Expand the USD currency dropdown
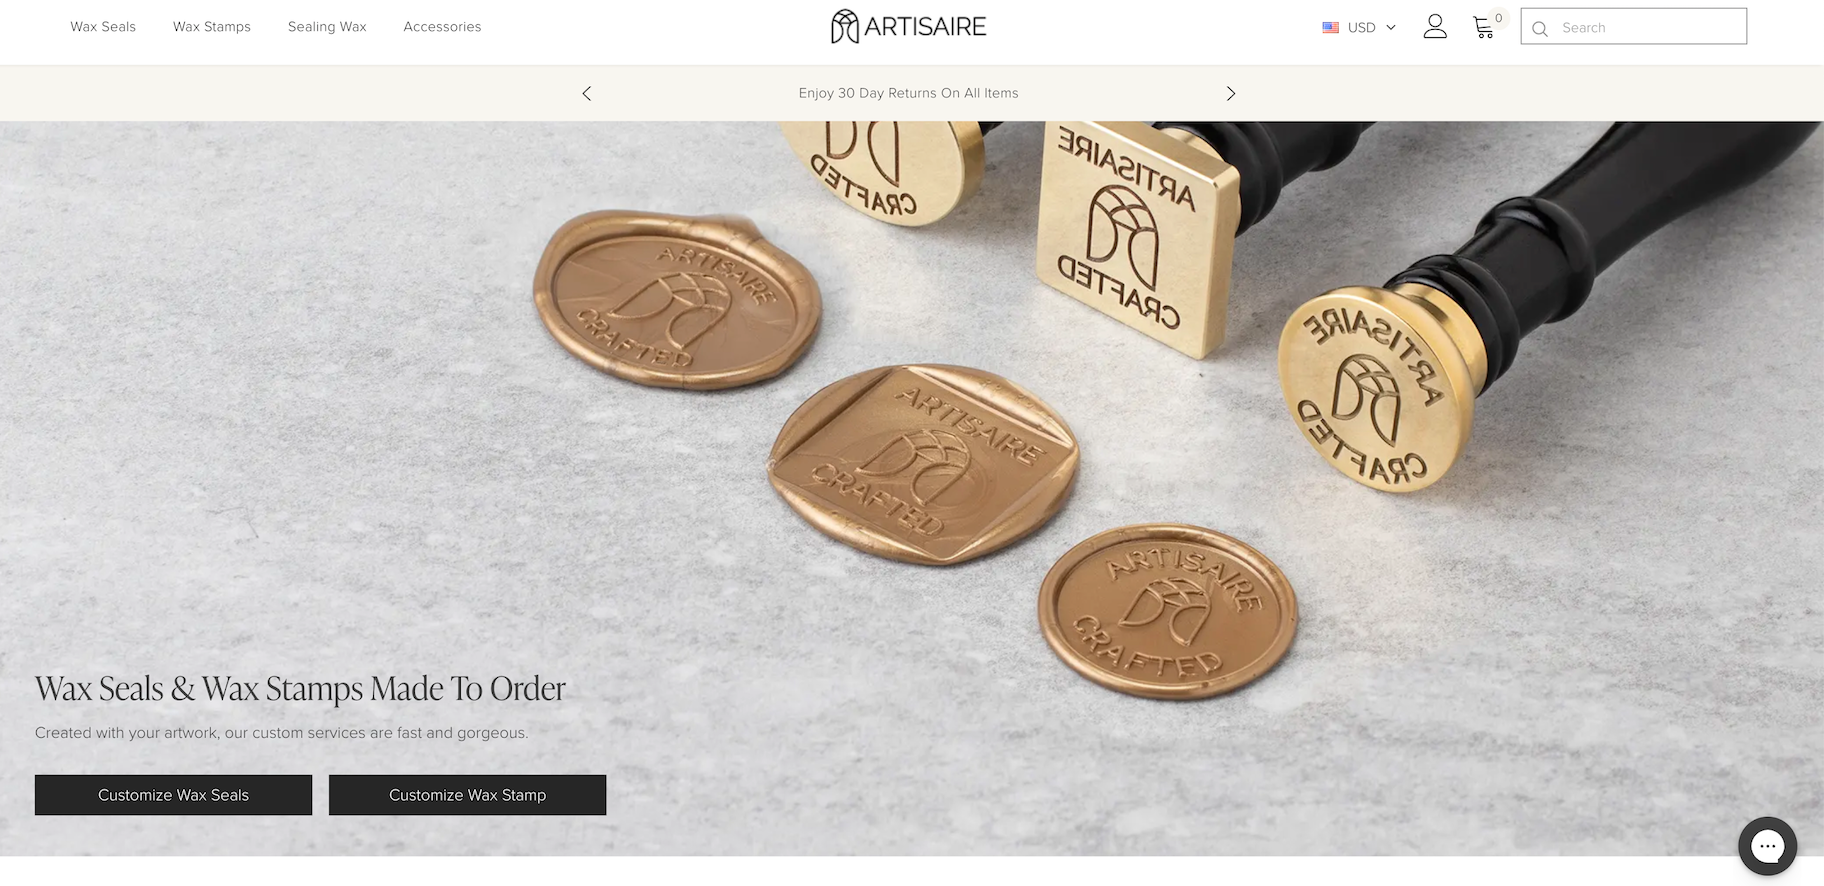The width and height of the screenshot is (1824, 886). [1359, 28]
